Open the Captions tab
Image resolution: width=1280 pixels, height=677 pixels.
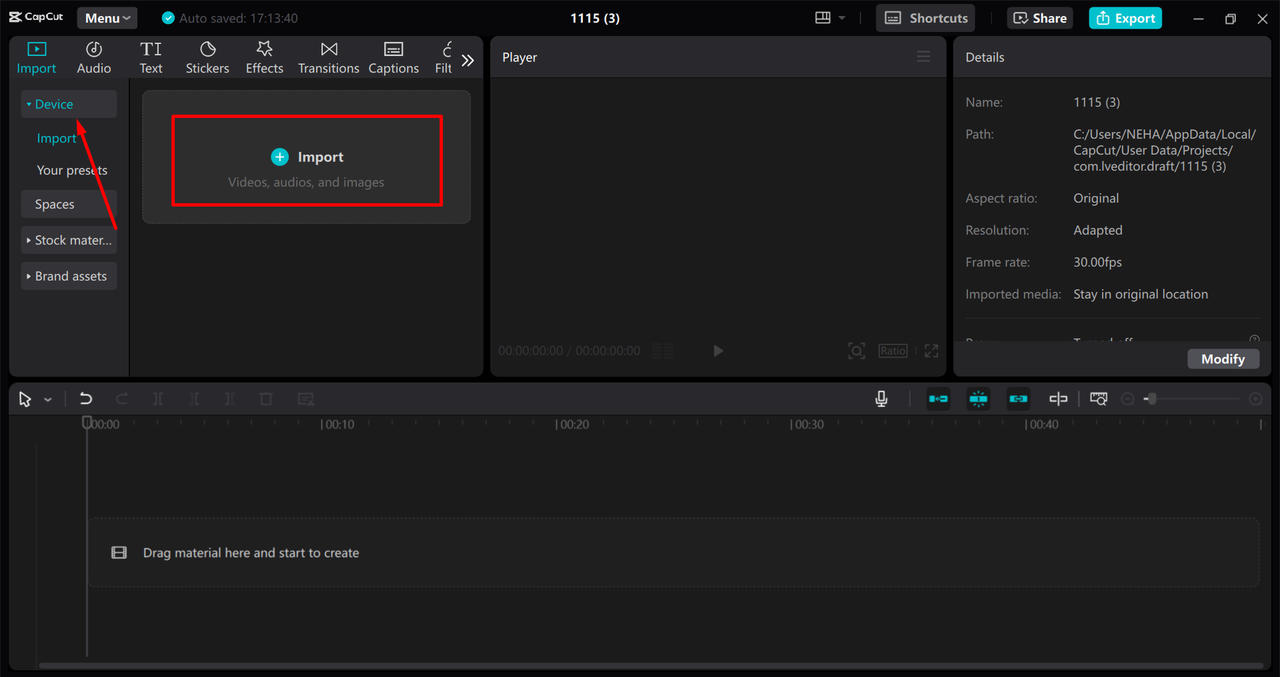point(393,58)
